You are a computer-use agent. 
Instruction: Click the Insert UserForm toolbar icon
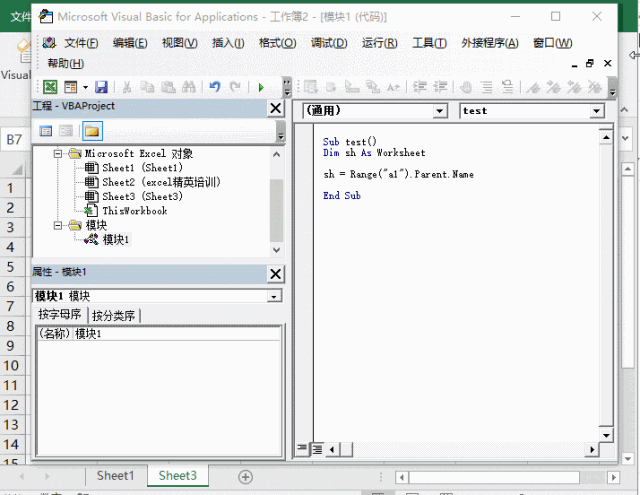(x=71, y=87)
